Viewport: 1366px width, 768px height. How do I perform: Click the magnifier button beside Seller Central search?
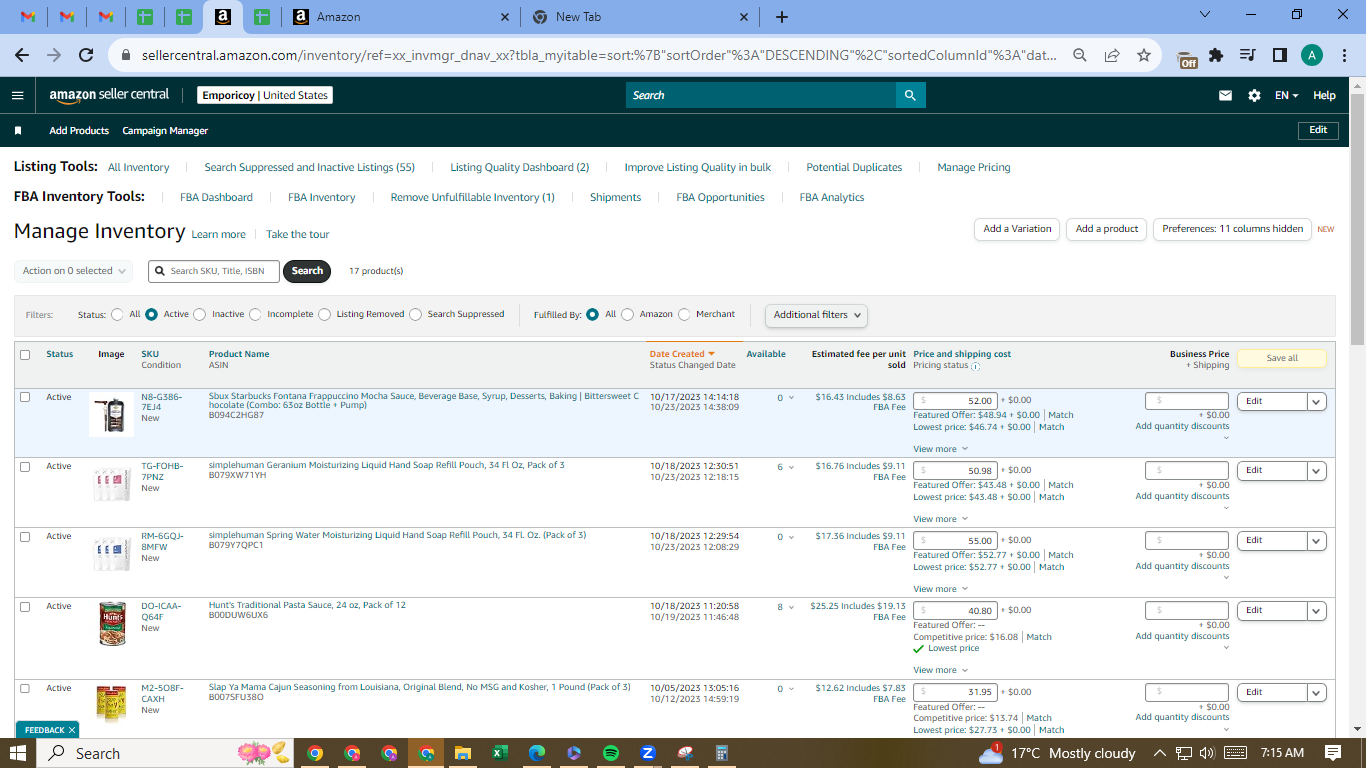tap(910, 95)
